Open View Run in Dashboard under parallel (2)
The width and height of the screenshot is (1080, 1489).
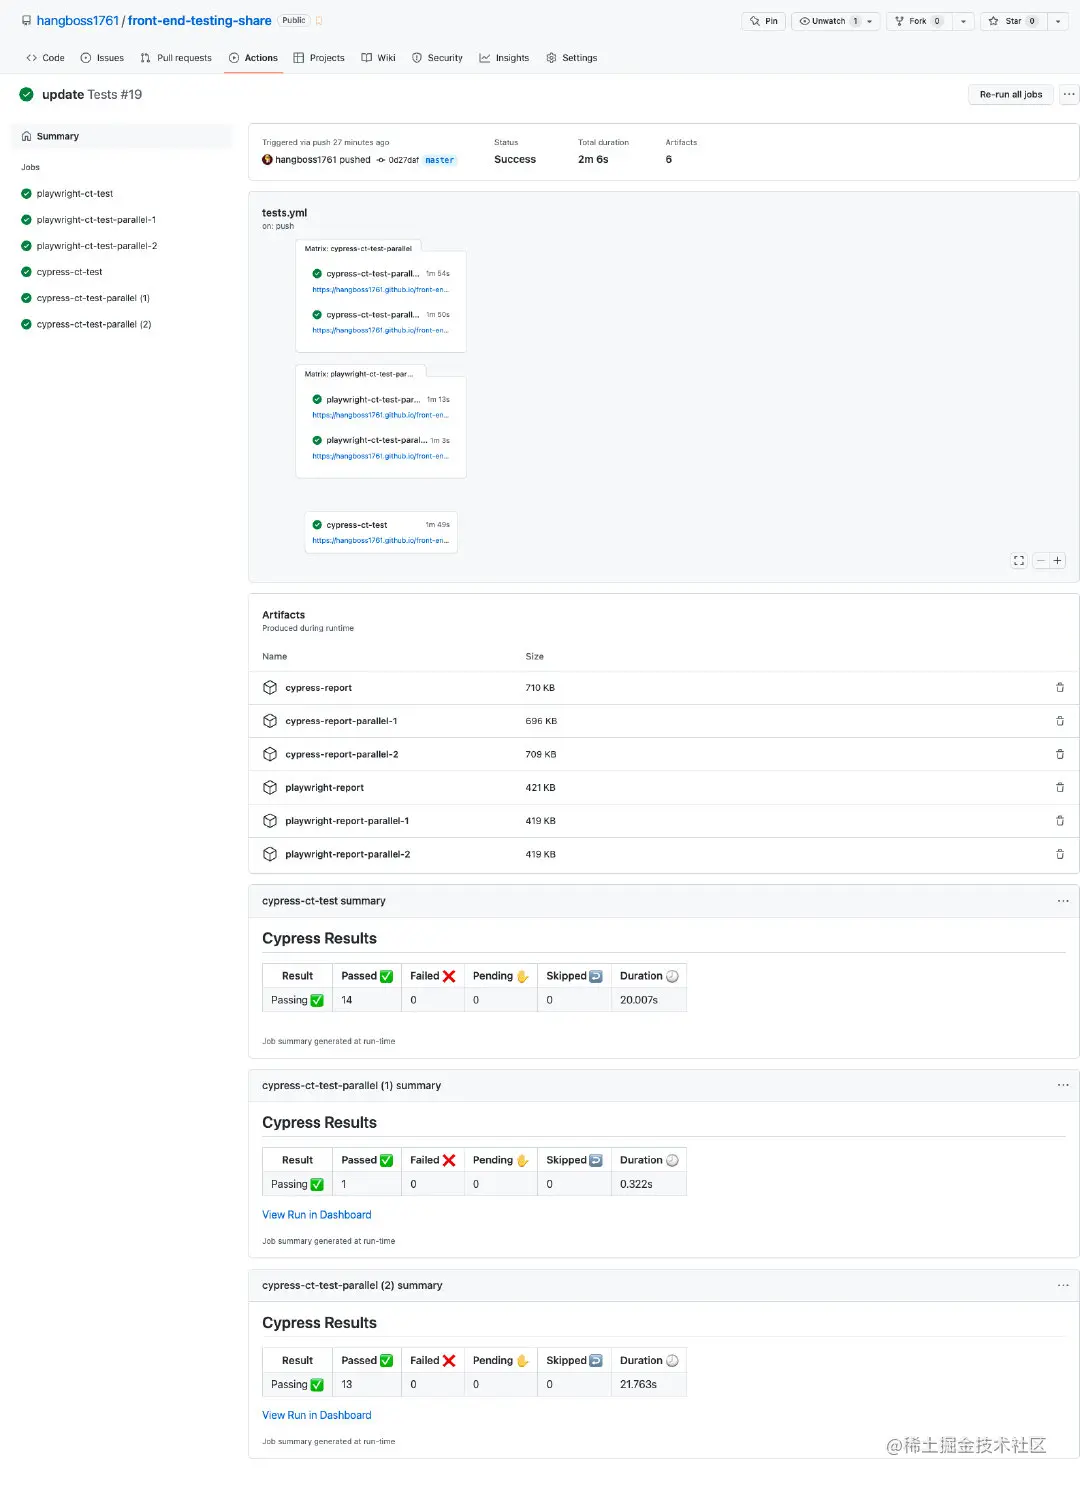(x=316, y=1415)
